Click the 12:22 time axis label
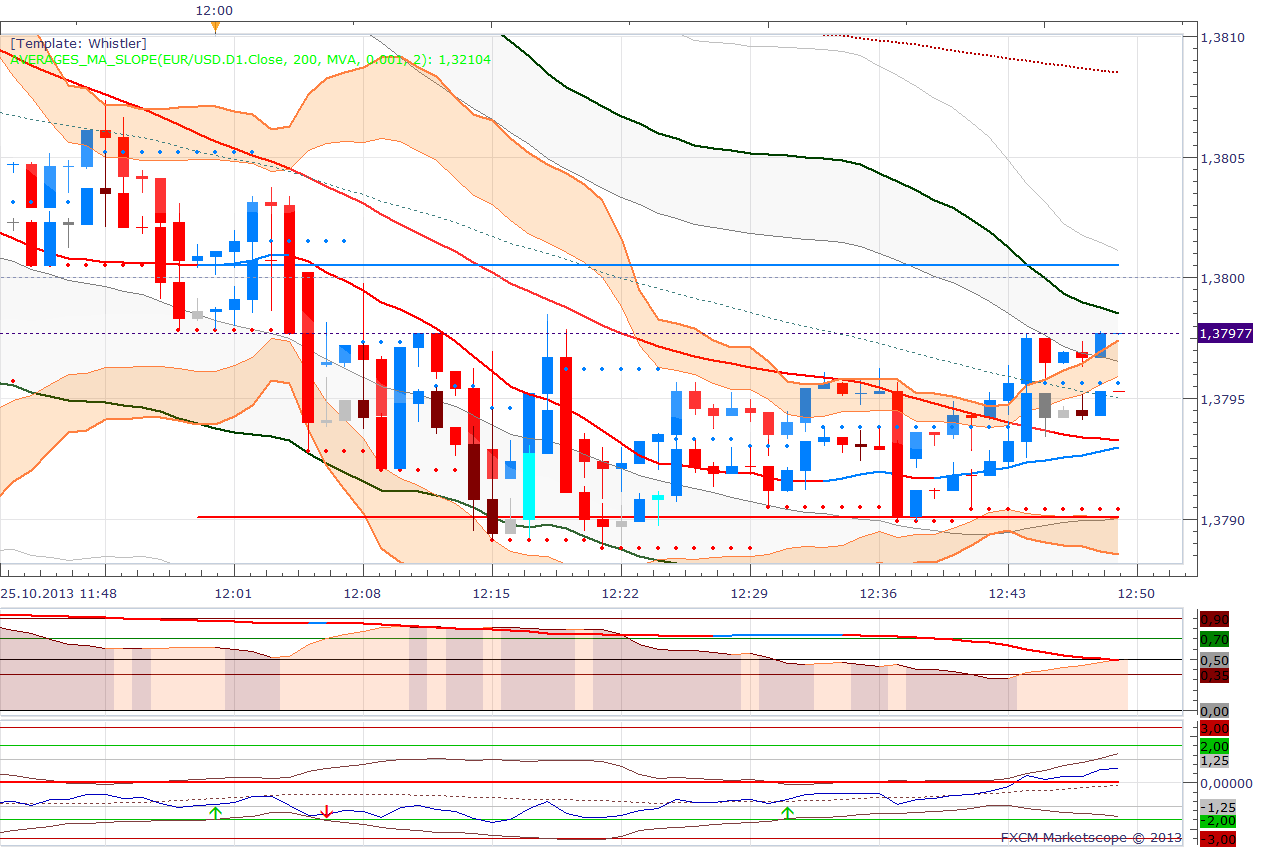The image size is (1263, 847). tap(621, 593)
